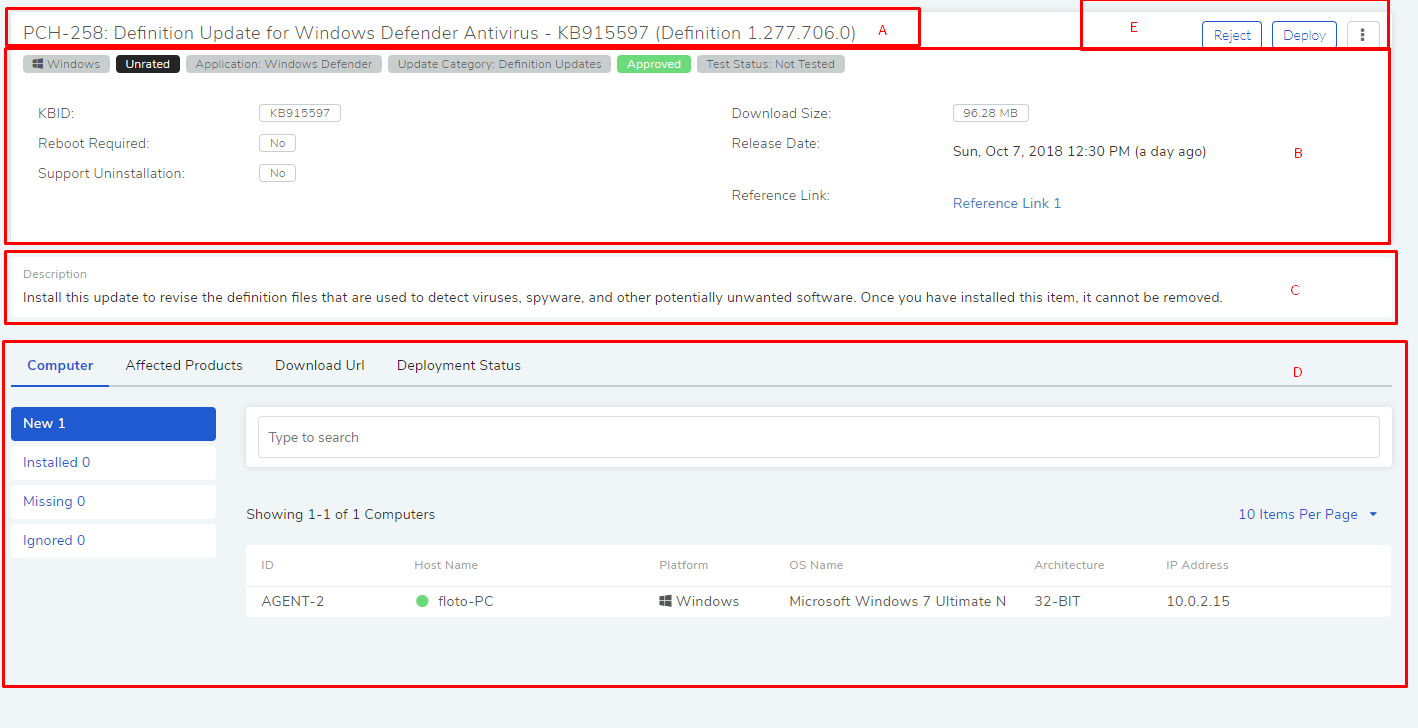This screenshot has width=1418, height=728.
Task: Open the Download Url tab
Action: pyautogui.click(x=320, y=365)
